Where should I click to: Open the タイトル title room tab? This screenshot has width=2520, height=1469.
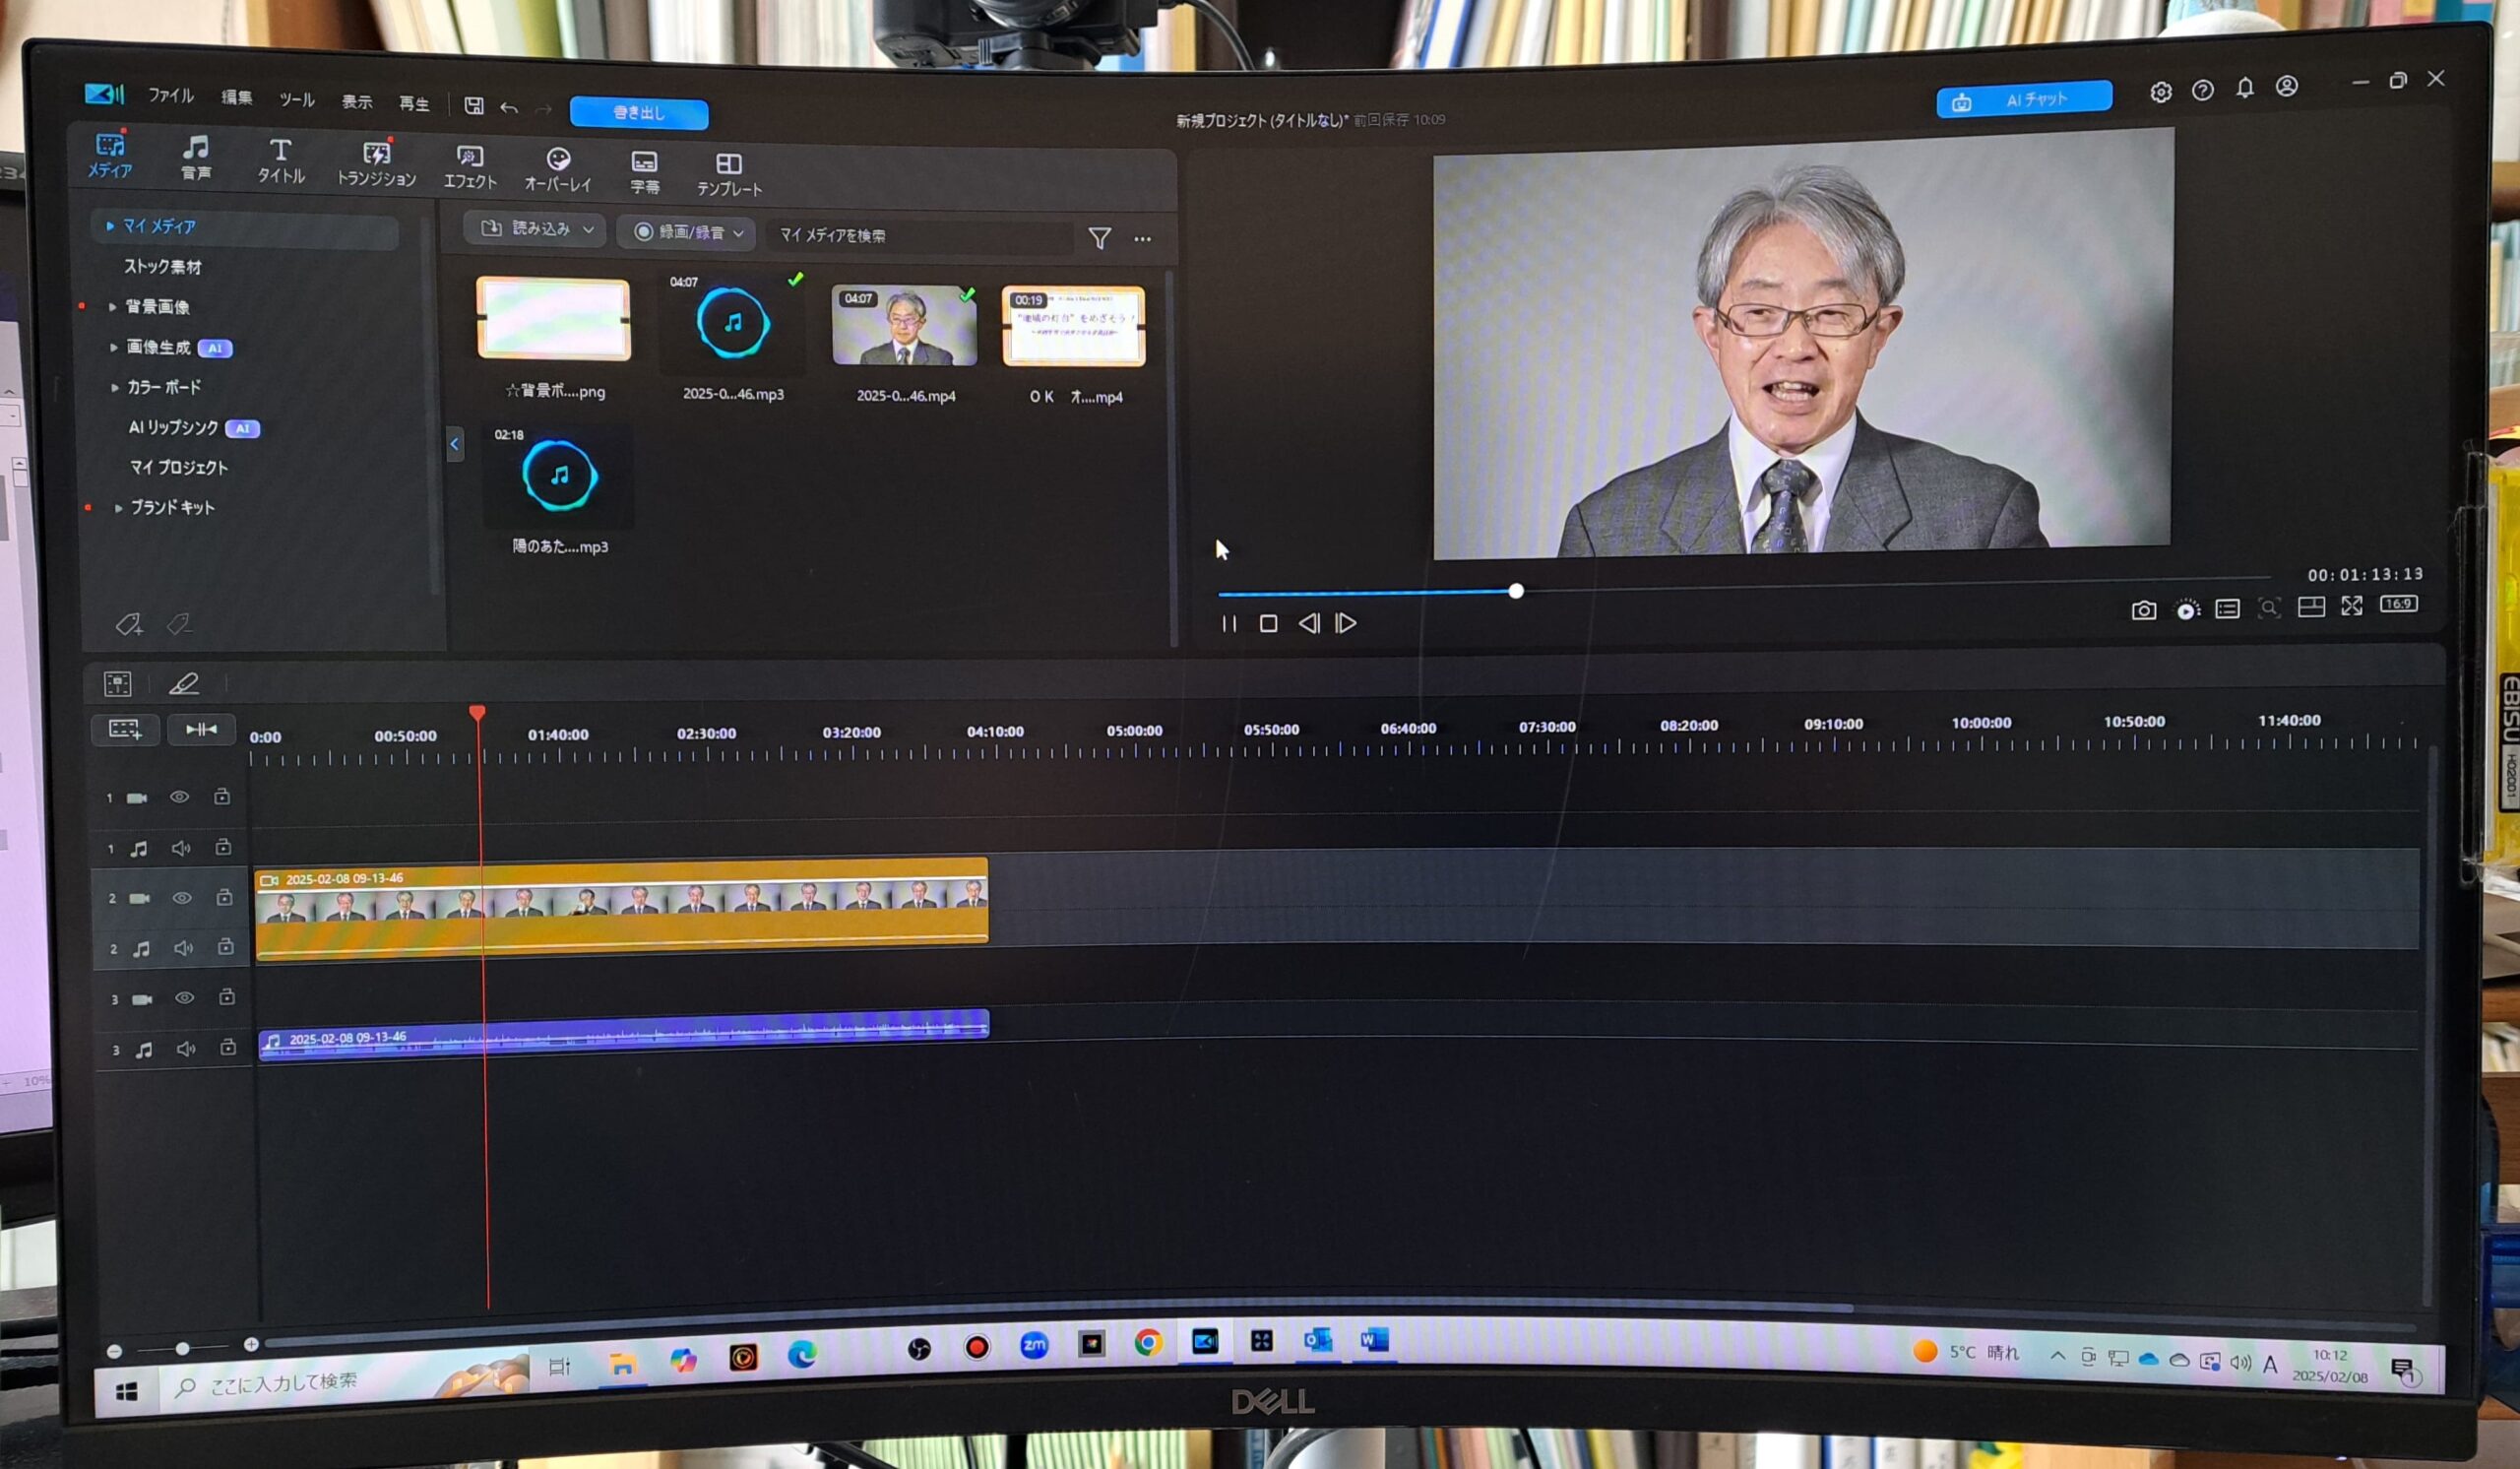pyautogui.click(x=281, y=161)
